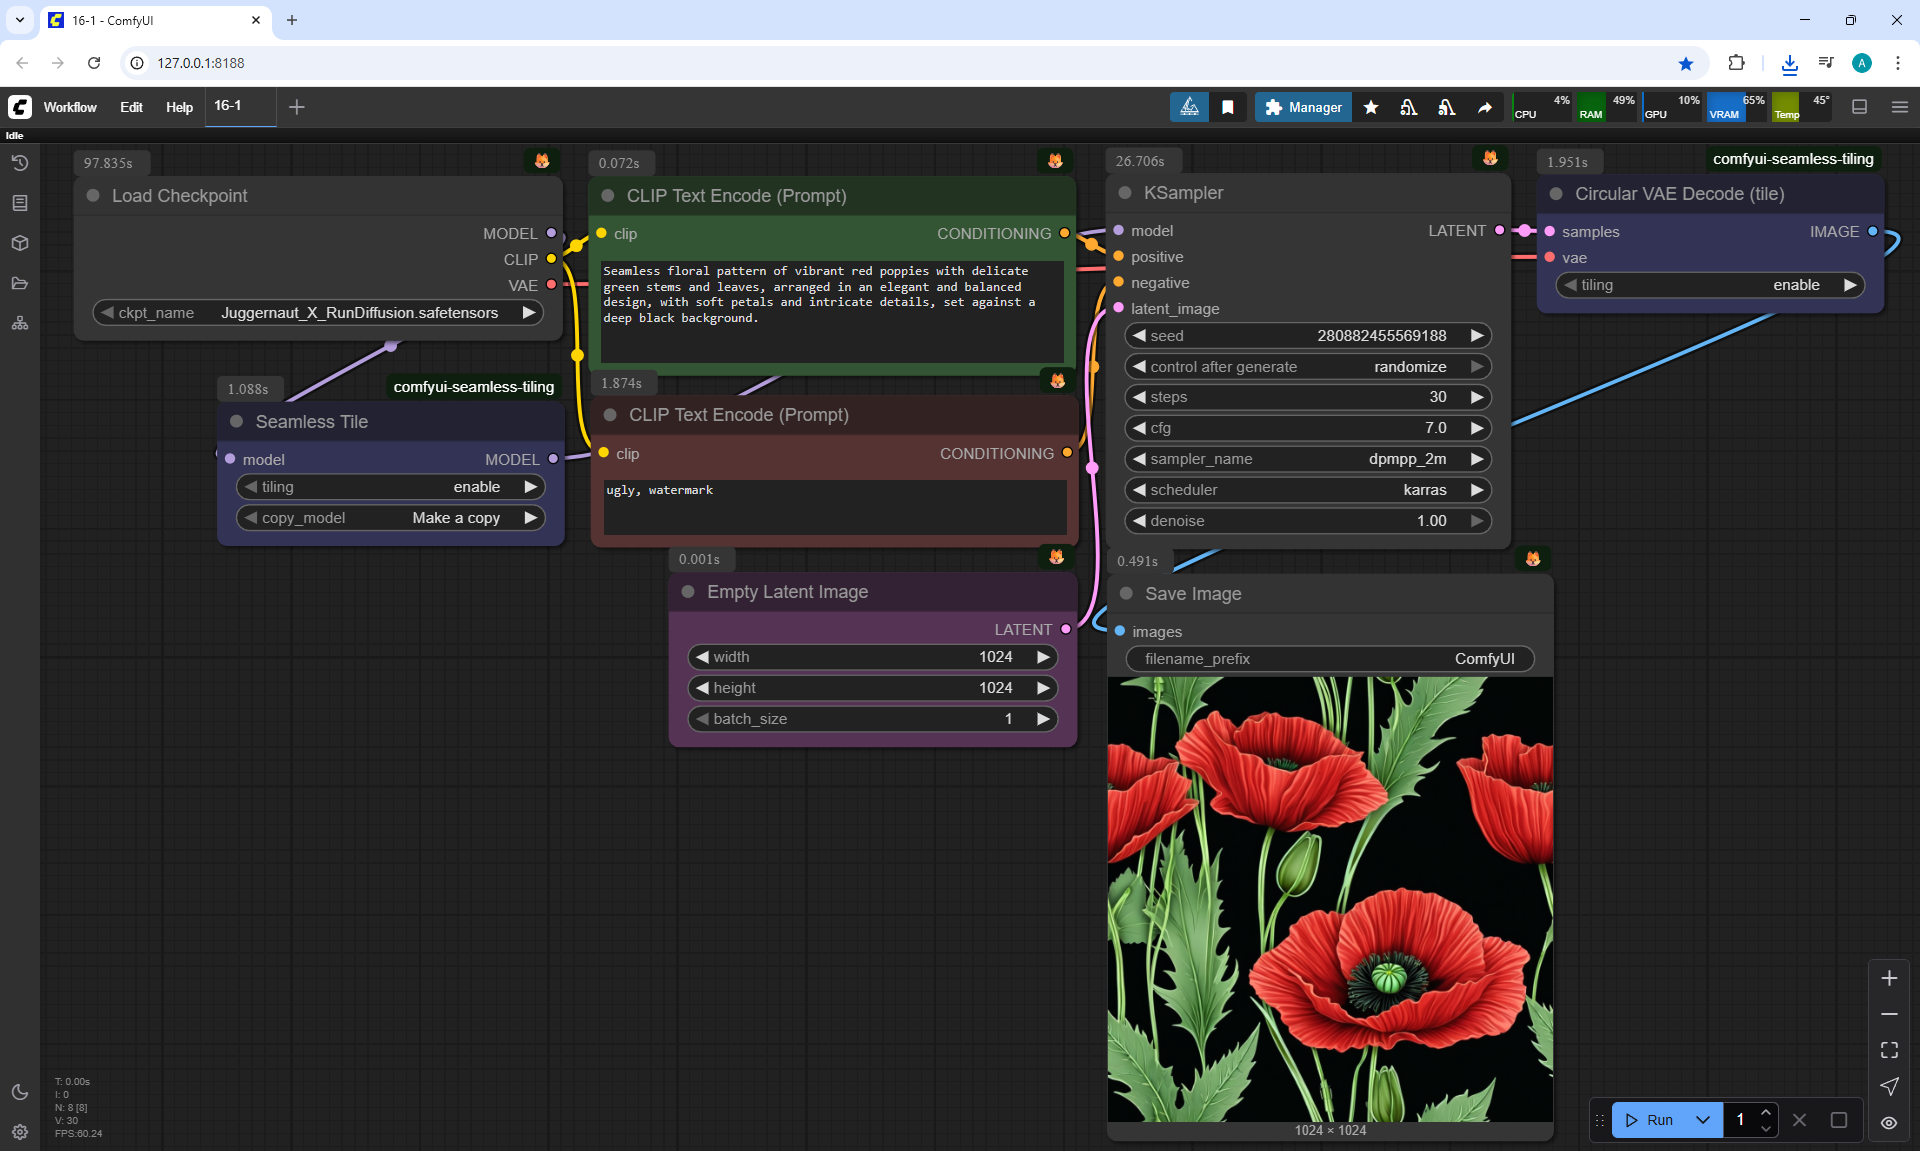Click the share arrow icon in toolbar
1920x1151 pixels.
1485,107
